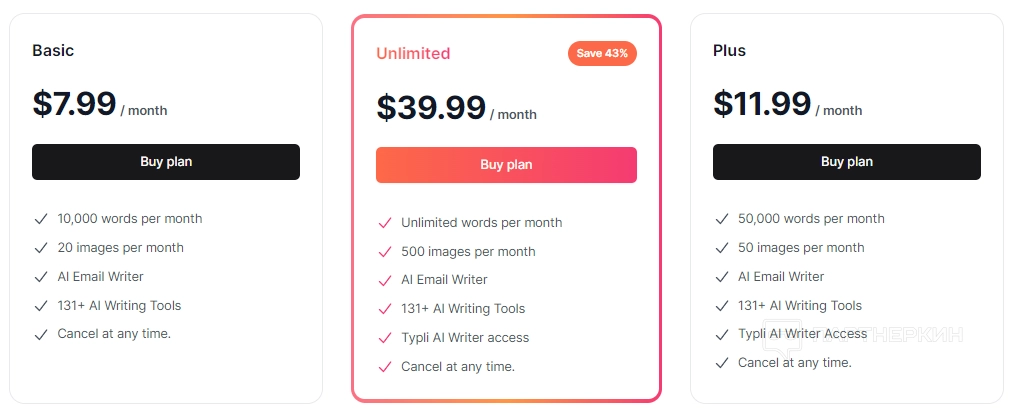The height and width of the screenshot is (413, 1014).
Task: Choose the Plus plan Buy plan button
Action: pos(846,162)
